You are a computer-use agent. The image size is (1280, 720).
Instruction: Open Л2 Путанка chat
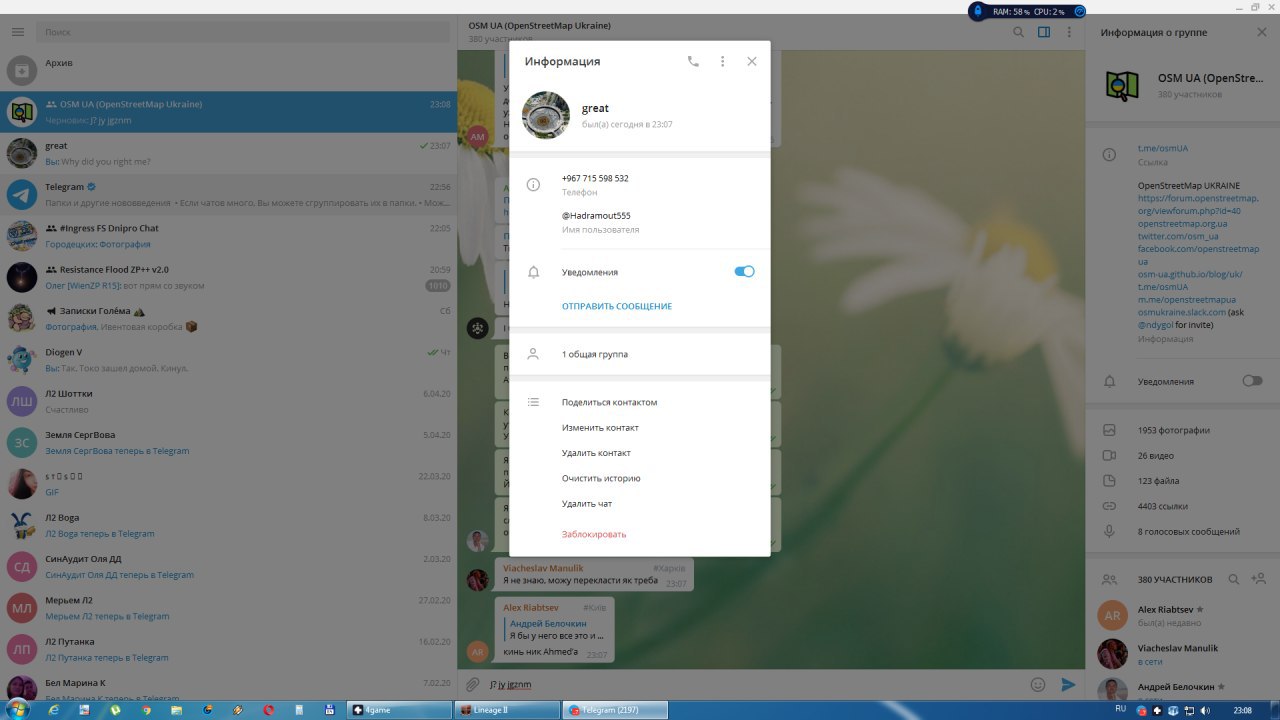point(229,649)
